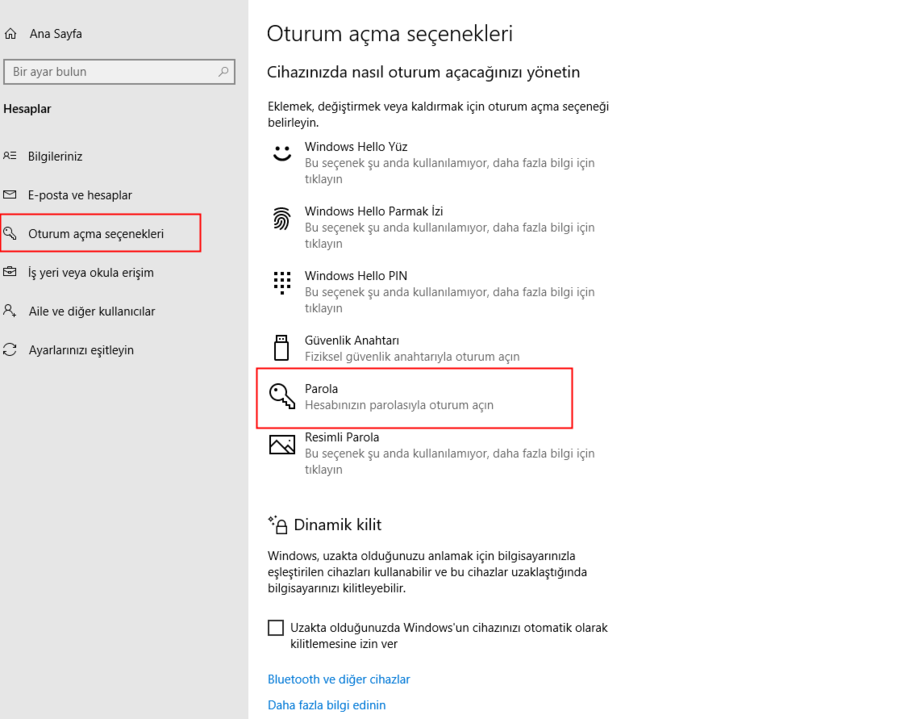
Task: Select Oturum açma seçenekleri in sidebar
Action: pos(96,234)
